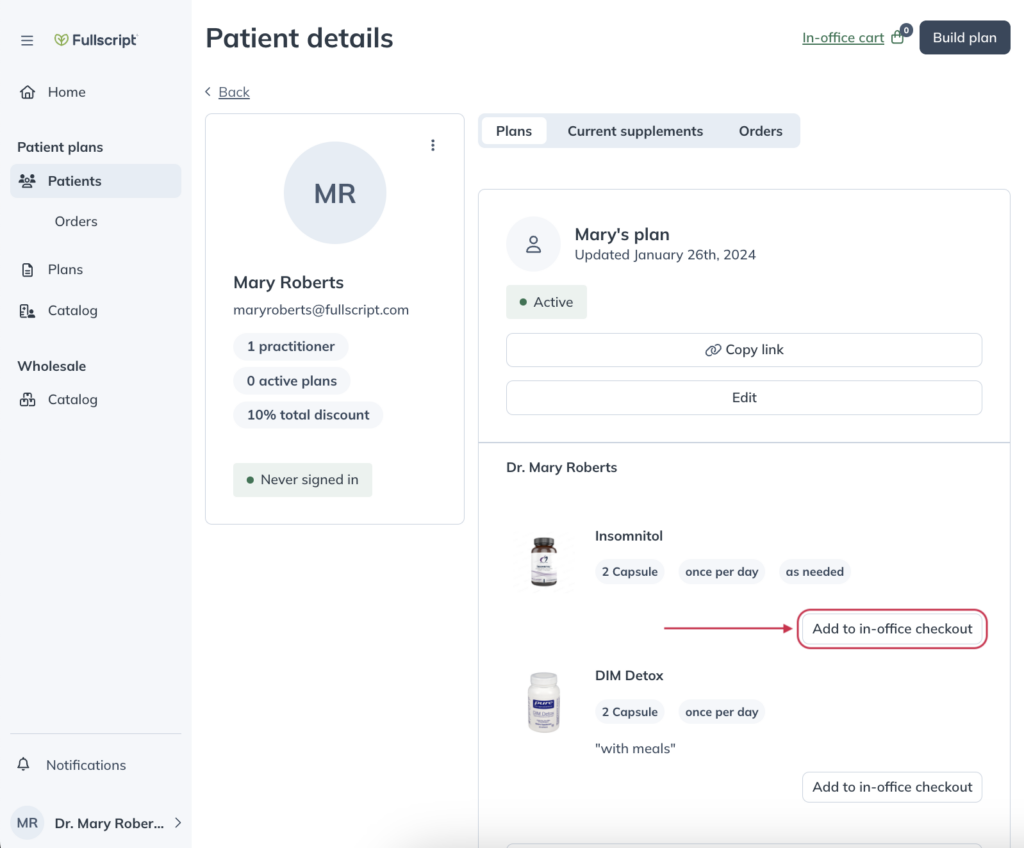Click the Insomnitol bottle image
The height and width of the screenshot is (848, 1024).
(544, 562)
